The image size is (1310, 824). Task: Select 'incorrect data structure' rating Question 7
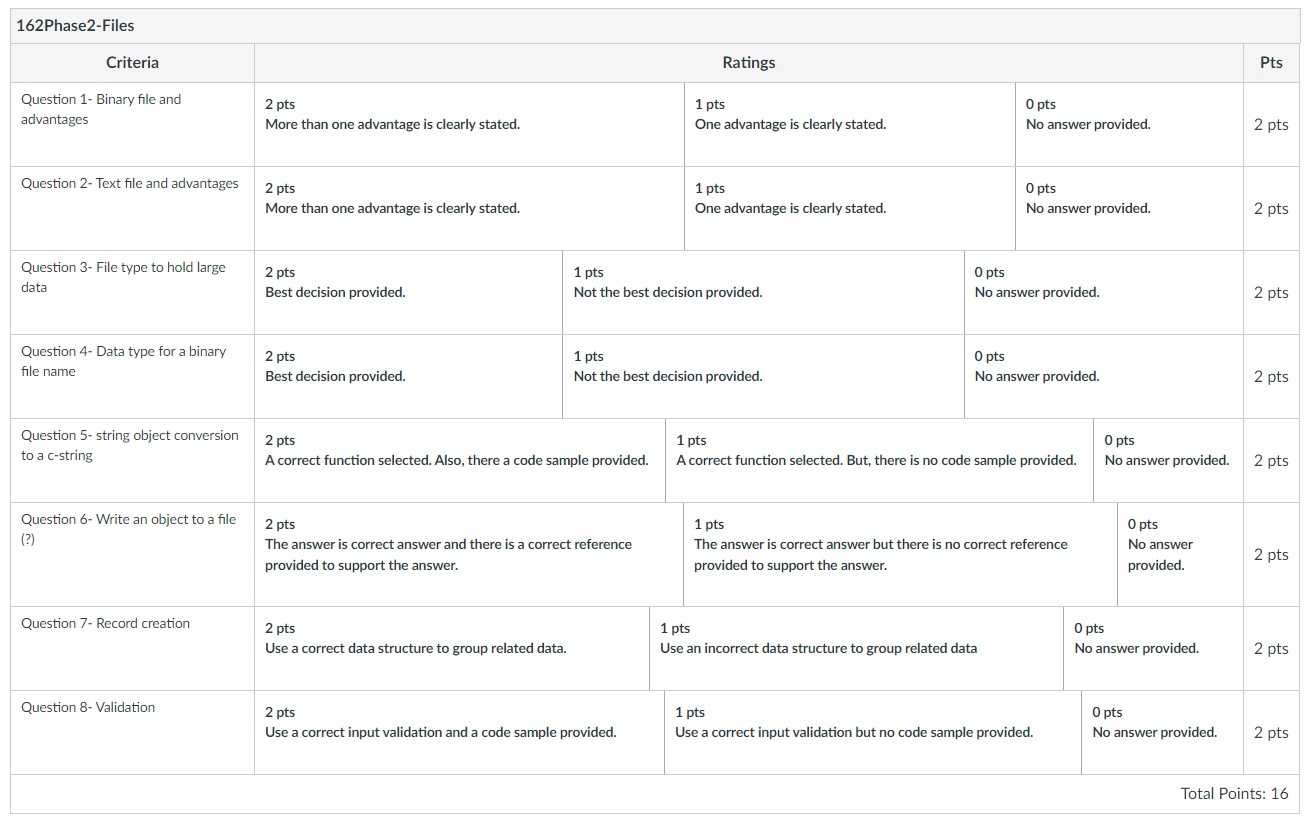[856, 648]
